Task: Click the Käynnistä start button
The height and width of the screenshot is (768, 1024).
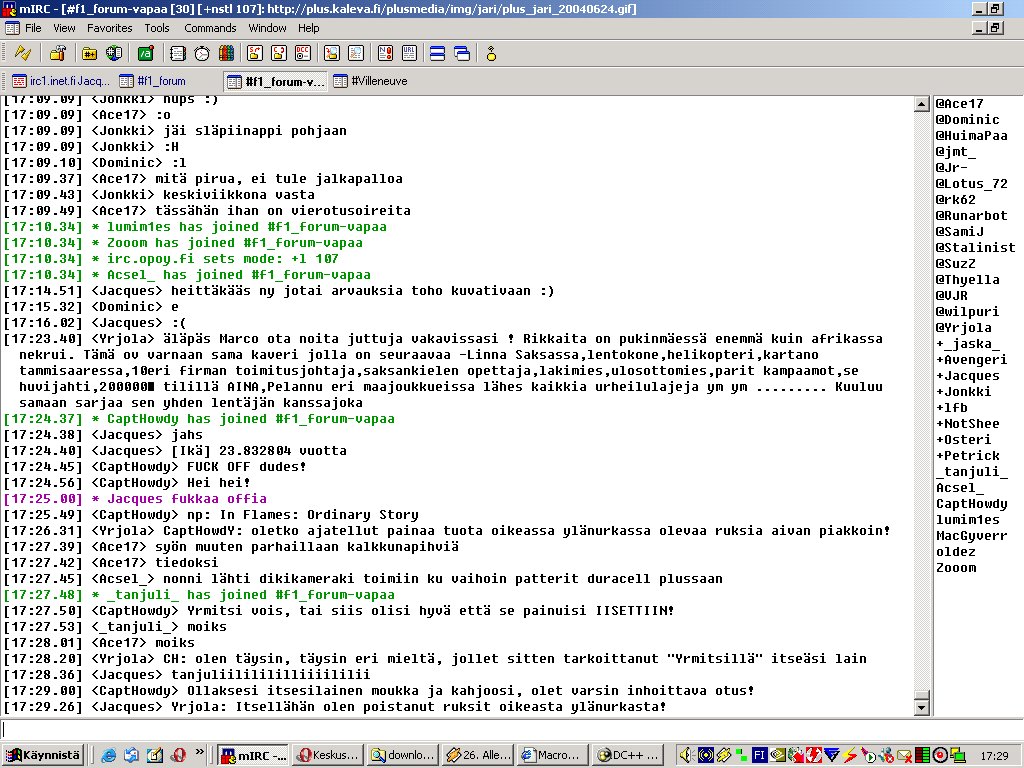Action: point(42,755)
